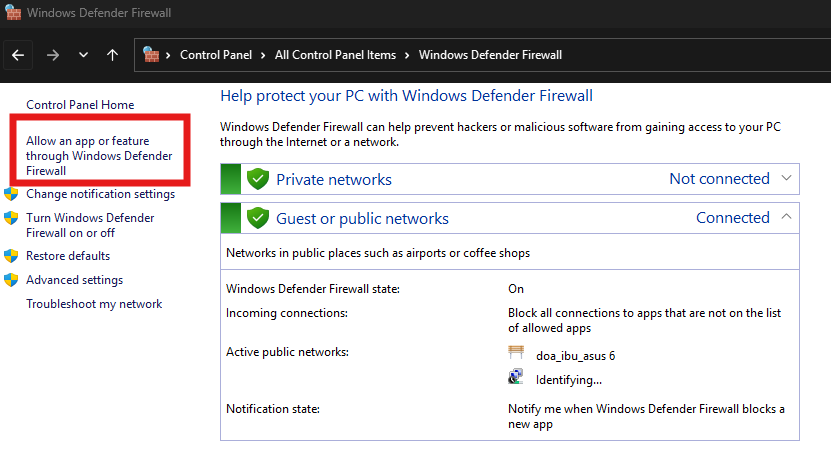The width and height of the screenshot is (831, 473).
Task: Click the Restore defaults link
Action: pos(68,256)
